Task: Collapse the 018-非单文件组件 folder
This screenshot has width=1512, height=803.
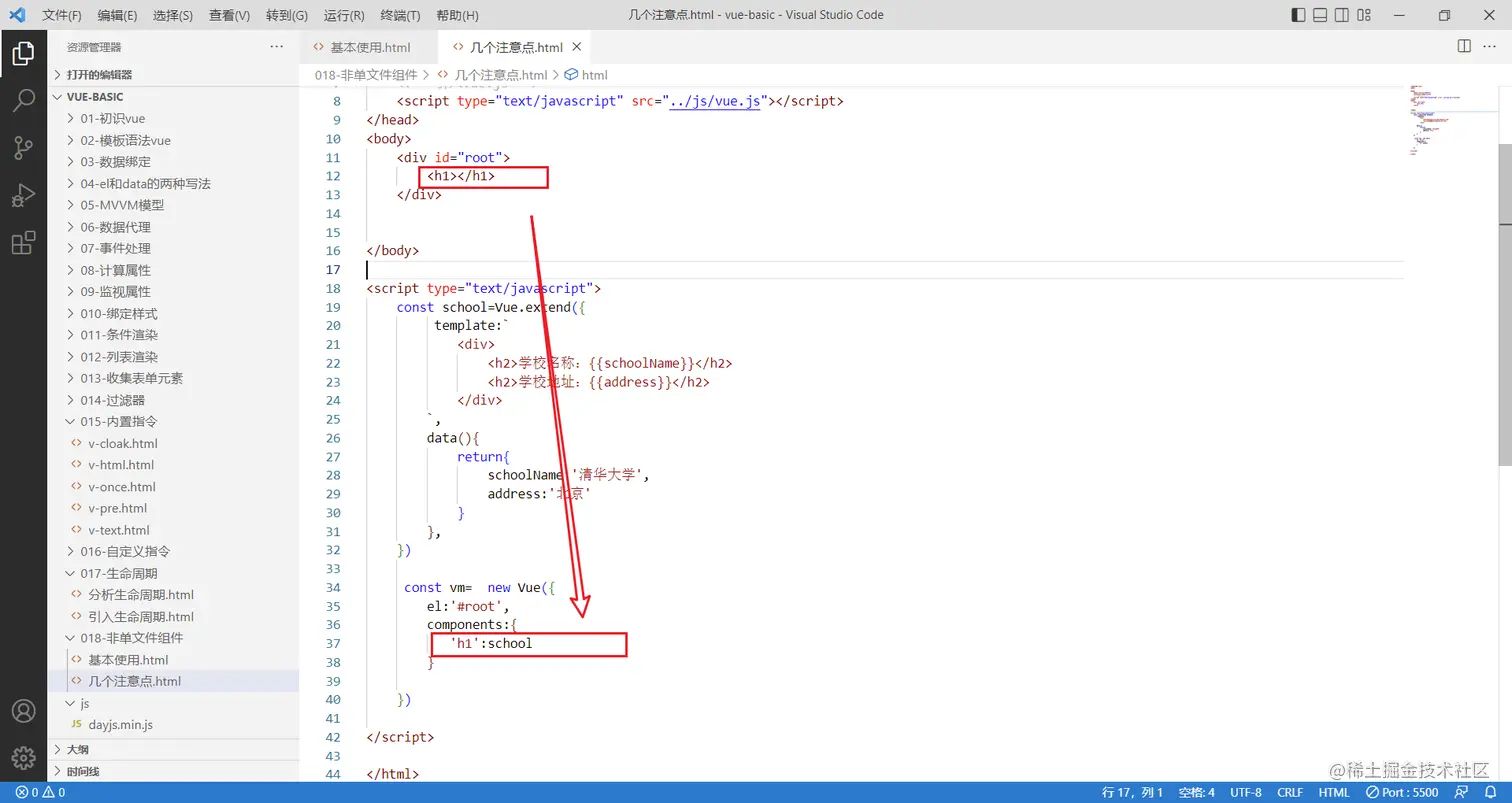Action: coord(173,638)
